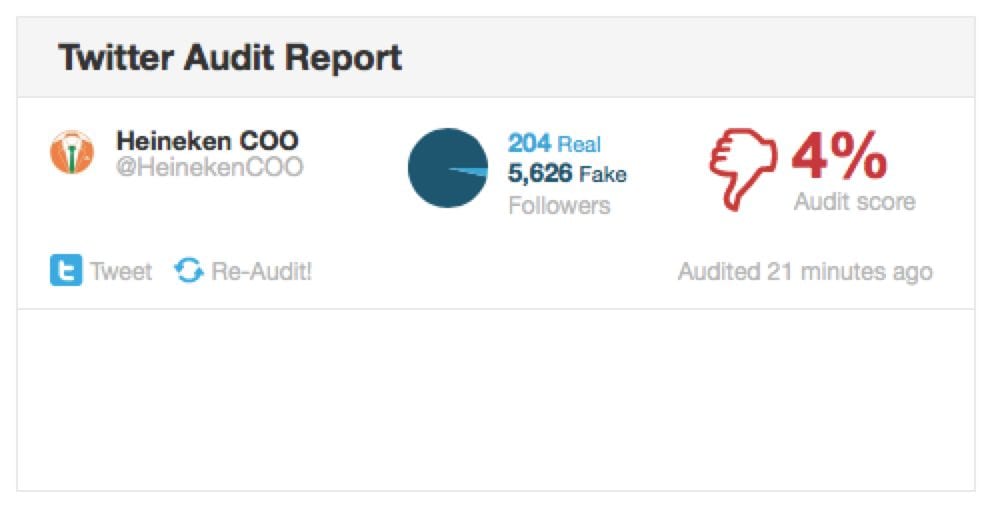Click the word Fake beside 5,626
This screenshot has height=532, width=1000.
pos(603,174)
